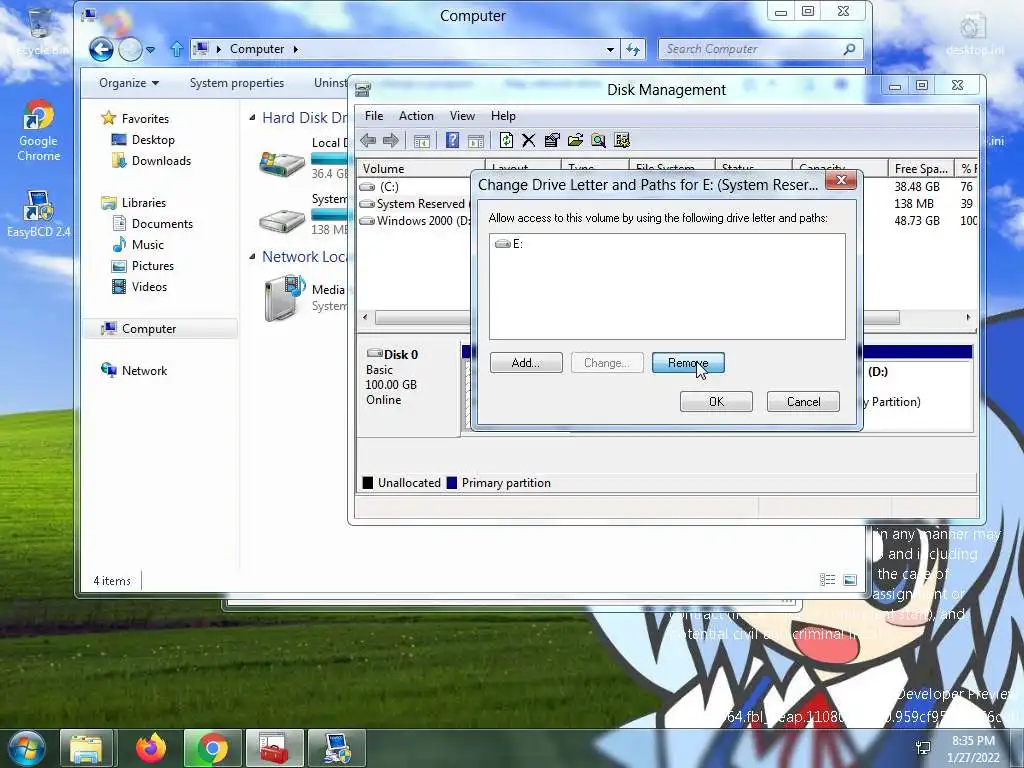Click the Free Space column header
This screenshot has height=768, width=1024.
coord(921,168)
